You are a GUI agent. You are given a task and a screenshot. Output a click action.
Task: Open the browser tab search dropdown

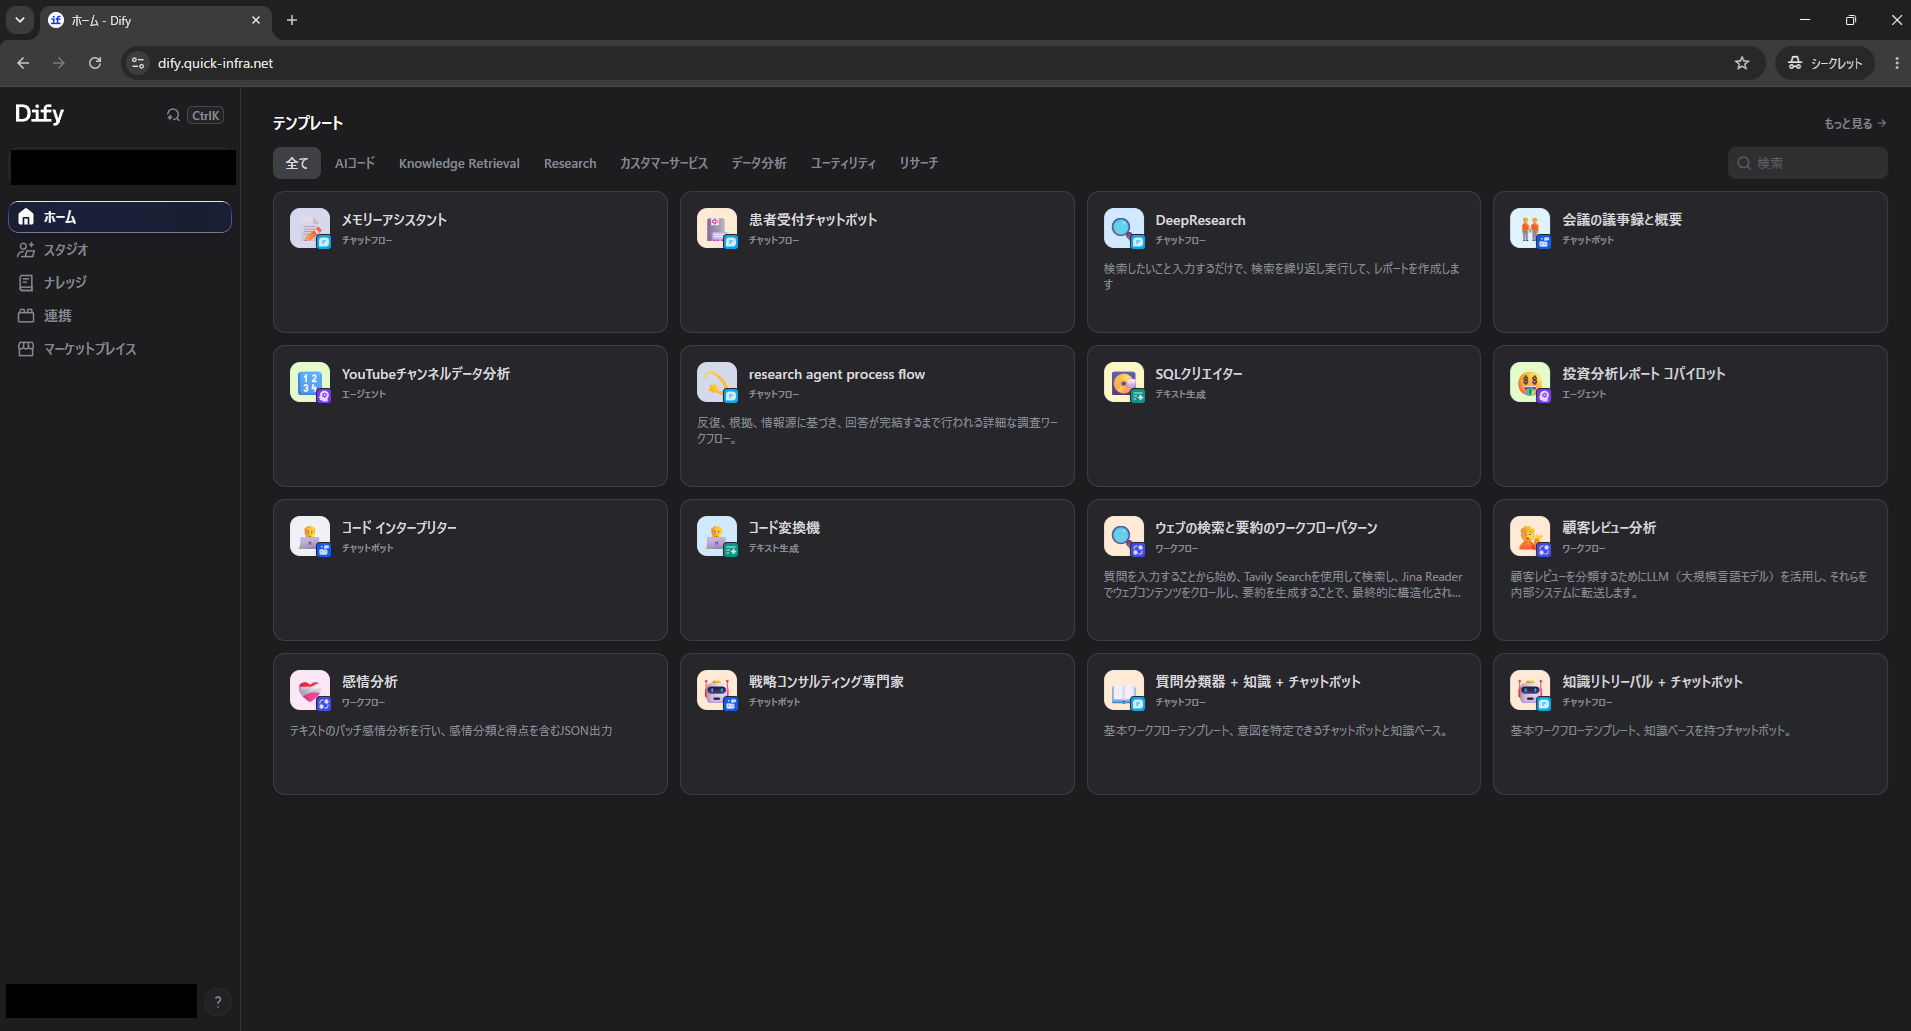pos(20,20)
